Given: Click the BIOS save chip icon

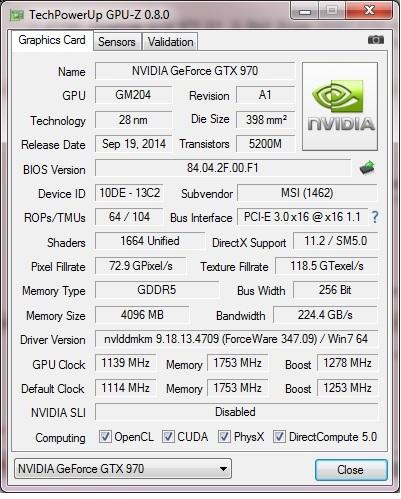Looking at the screenshot, I should 367,168.
